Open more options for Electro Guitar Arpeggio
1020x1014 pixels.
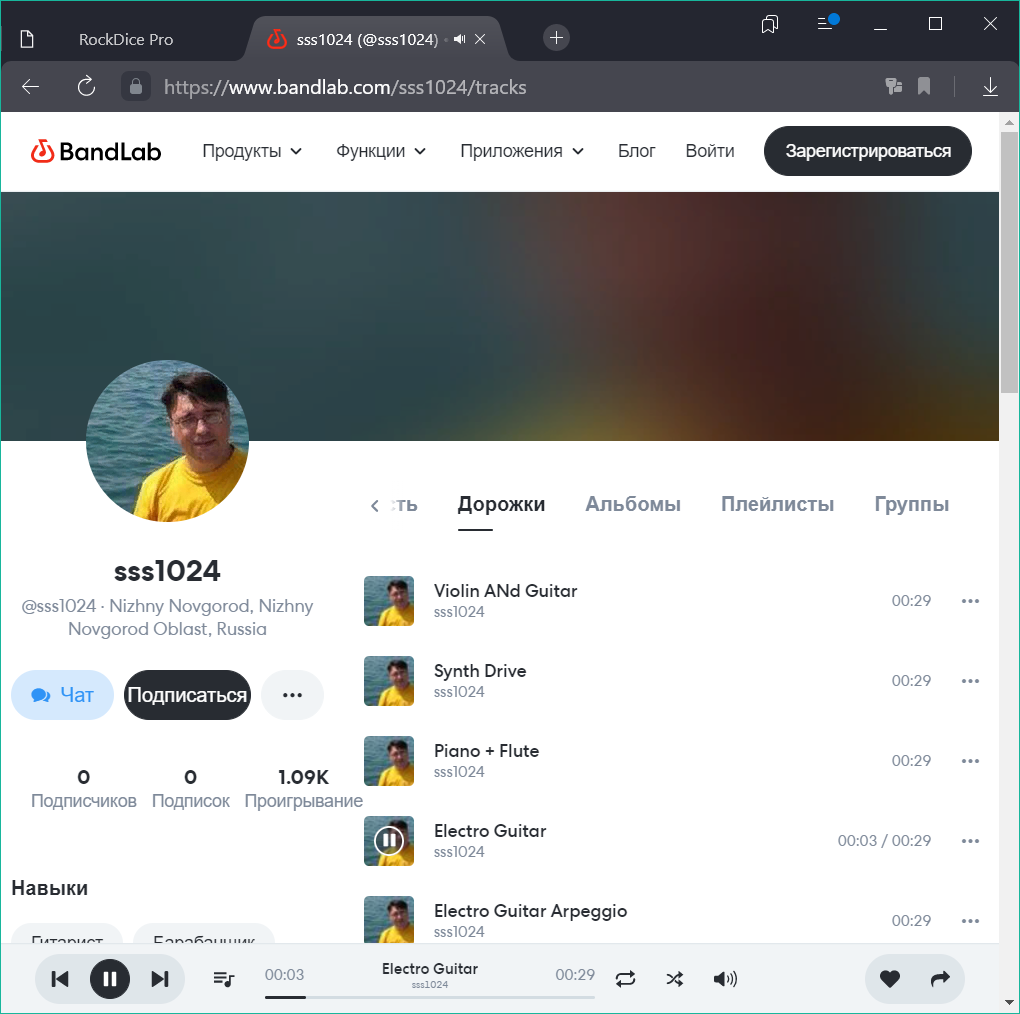970,921
